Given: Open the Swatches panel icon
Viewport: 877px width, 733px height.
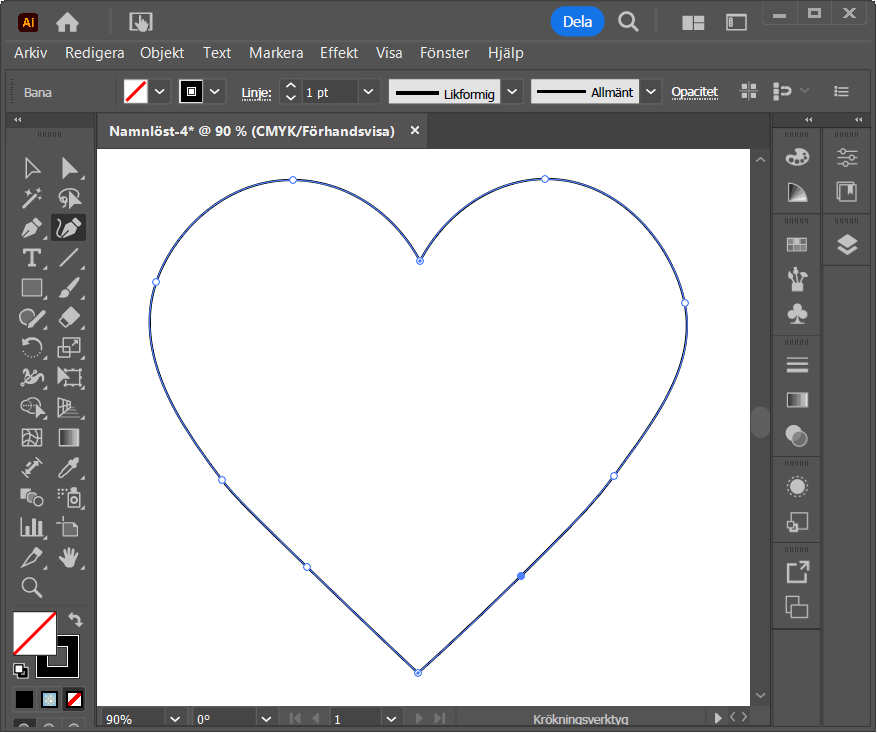Looking at the screenshot, I should point(797,245).
